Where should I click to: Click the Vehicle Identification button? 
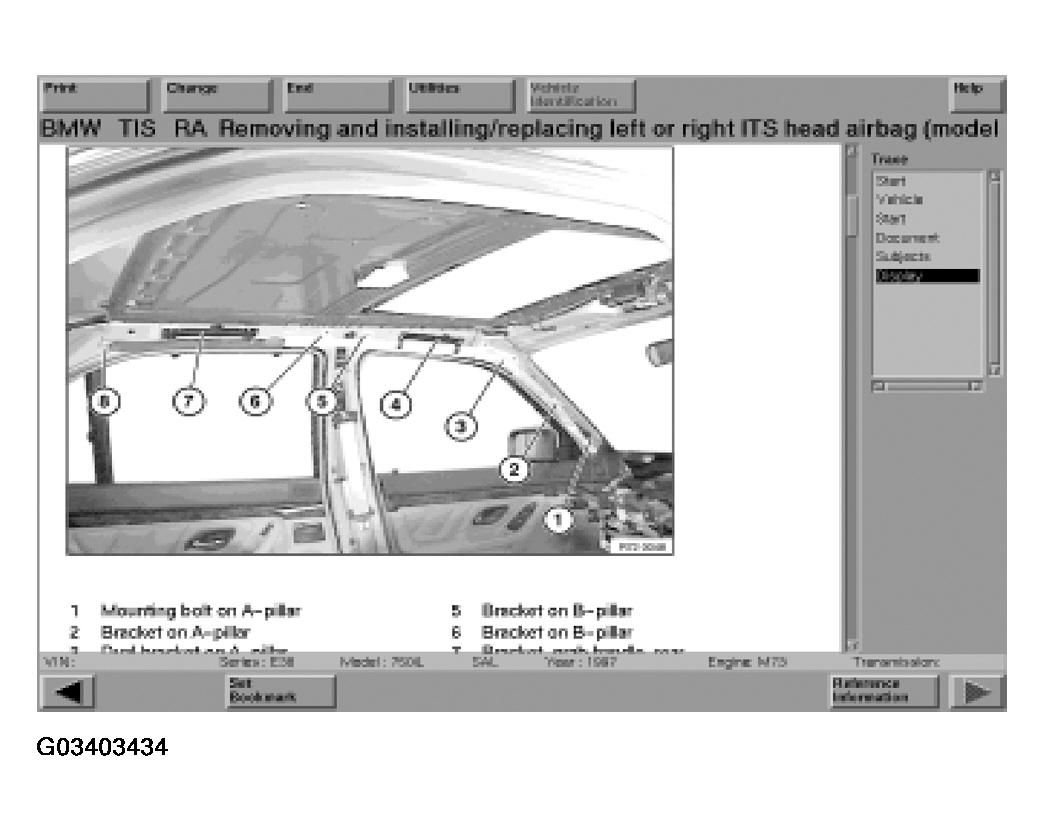coord(581,96)
